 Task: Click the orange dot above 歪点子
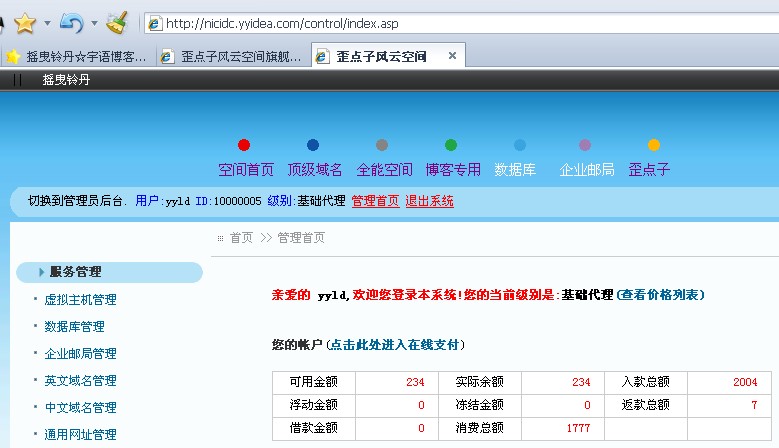[654, 145]
